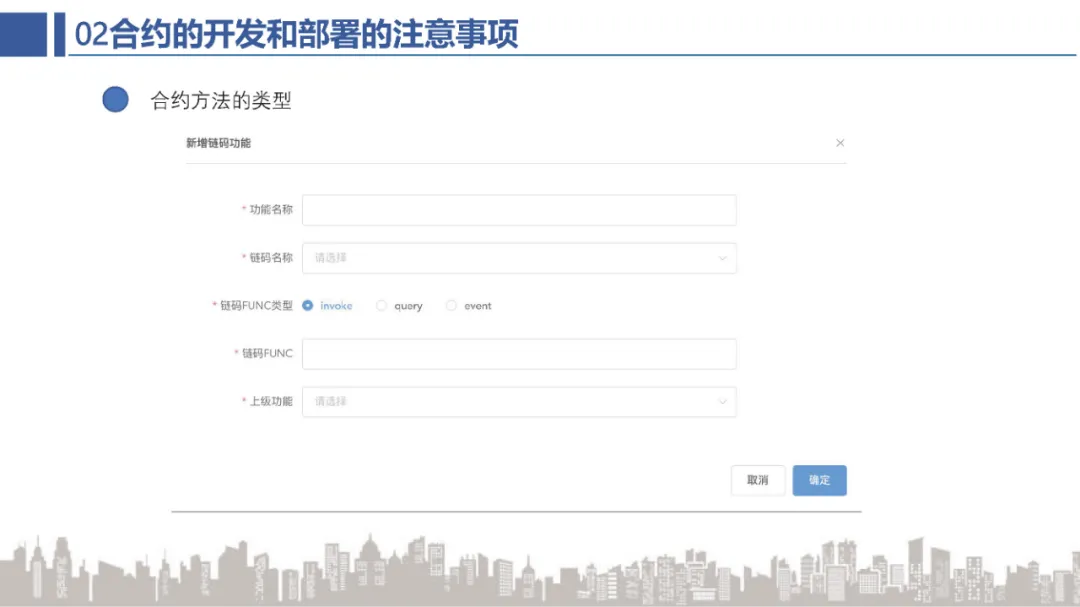1080x607 pixels.
Task: Open the 上级功能 dropdown
Action: pyautogui.click(x=519, y=401)
